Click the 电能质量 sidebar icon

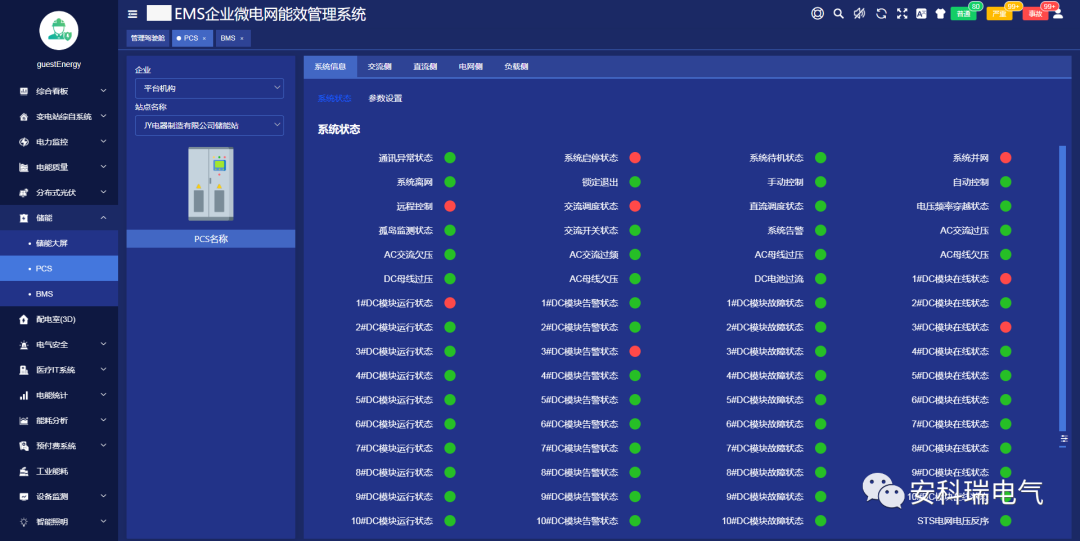(x=23, y=167)
